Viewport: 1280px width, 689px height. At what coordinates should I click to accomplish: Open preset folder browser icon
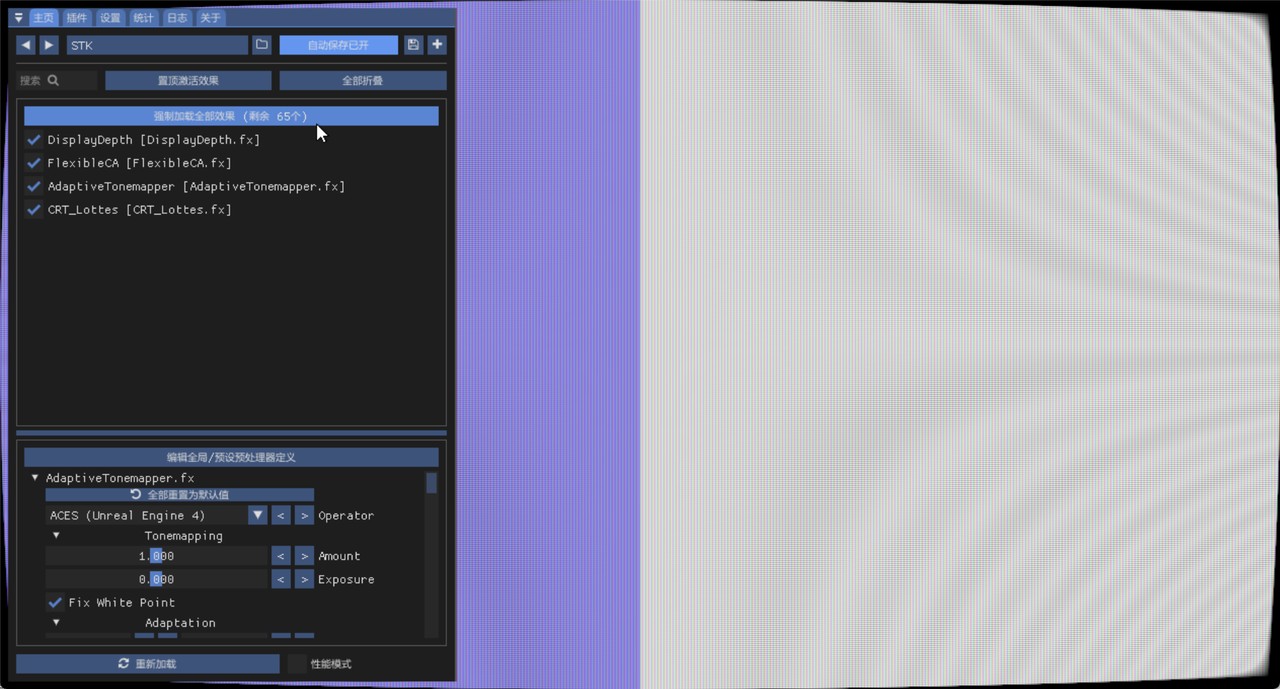(261, 45)
